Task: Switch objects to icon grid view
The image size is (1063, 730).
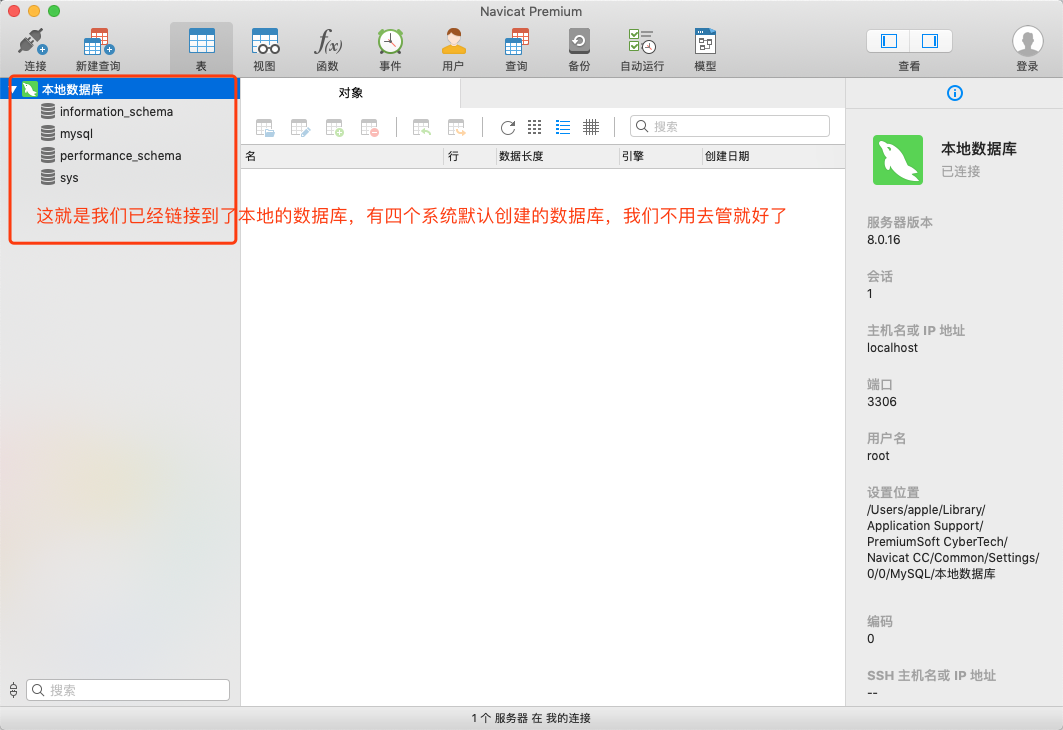Action: click(x=535, y=127)
